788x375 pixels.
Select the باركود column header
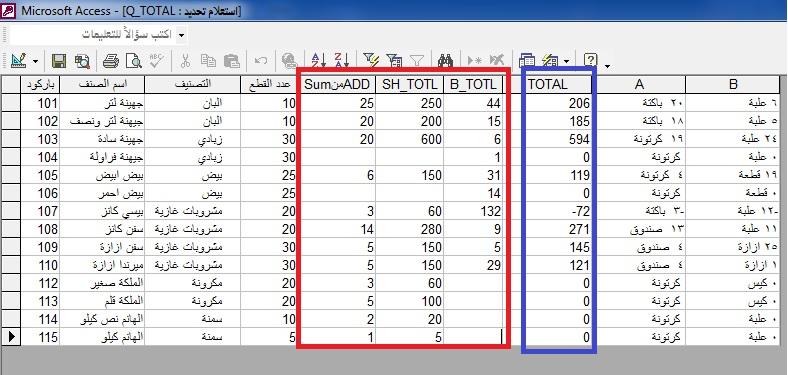pyautogui.click(x=41, y=84)
